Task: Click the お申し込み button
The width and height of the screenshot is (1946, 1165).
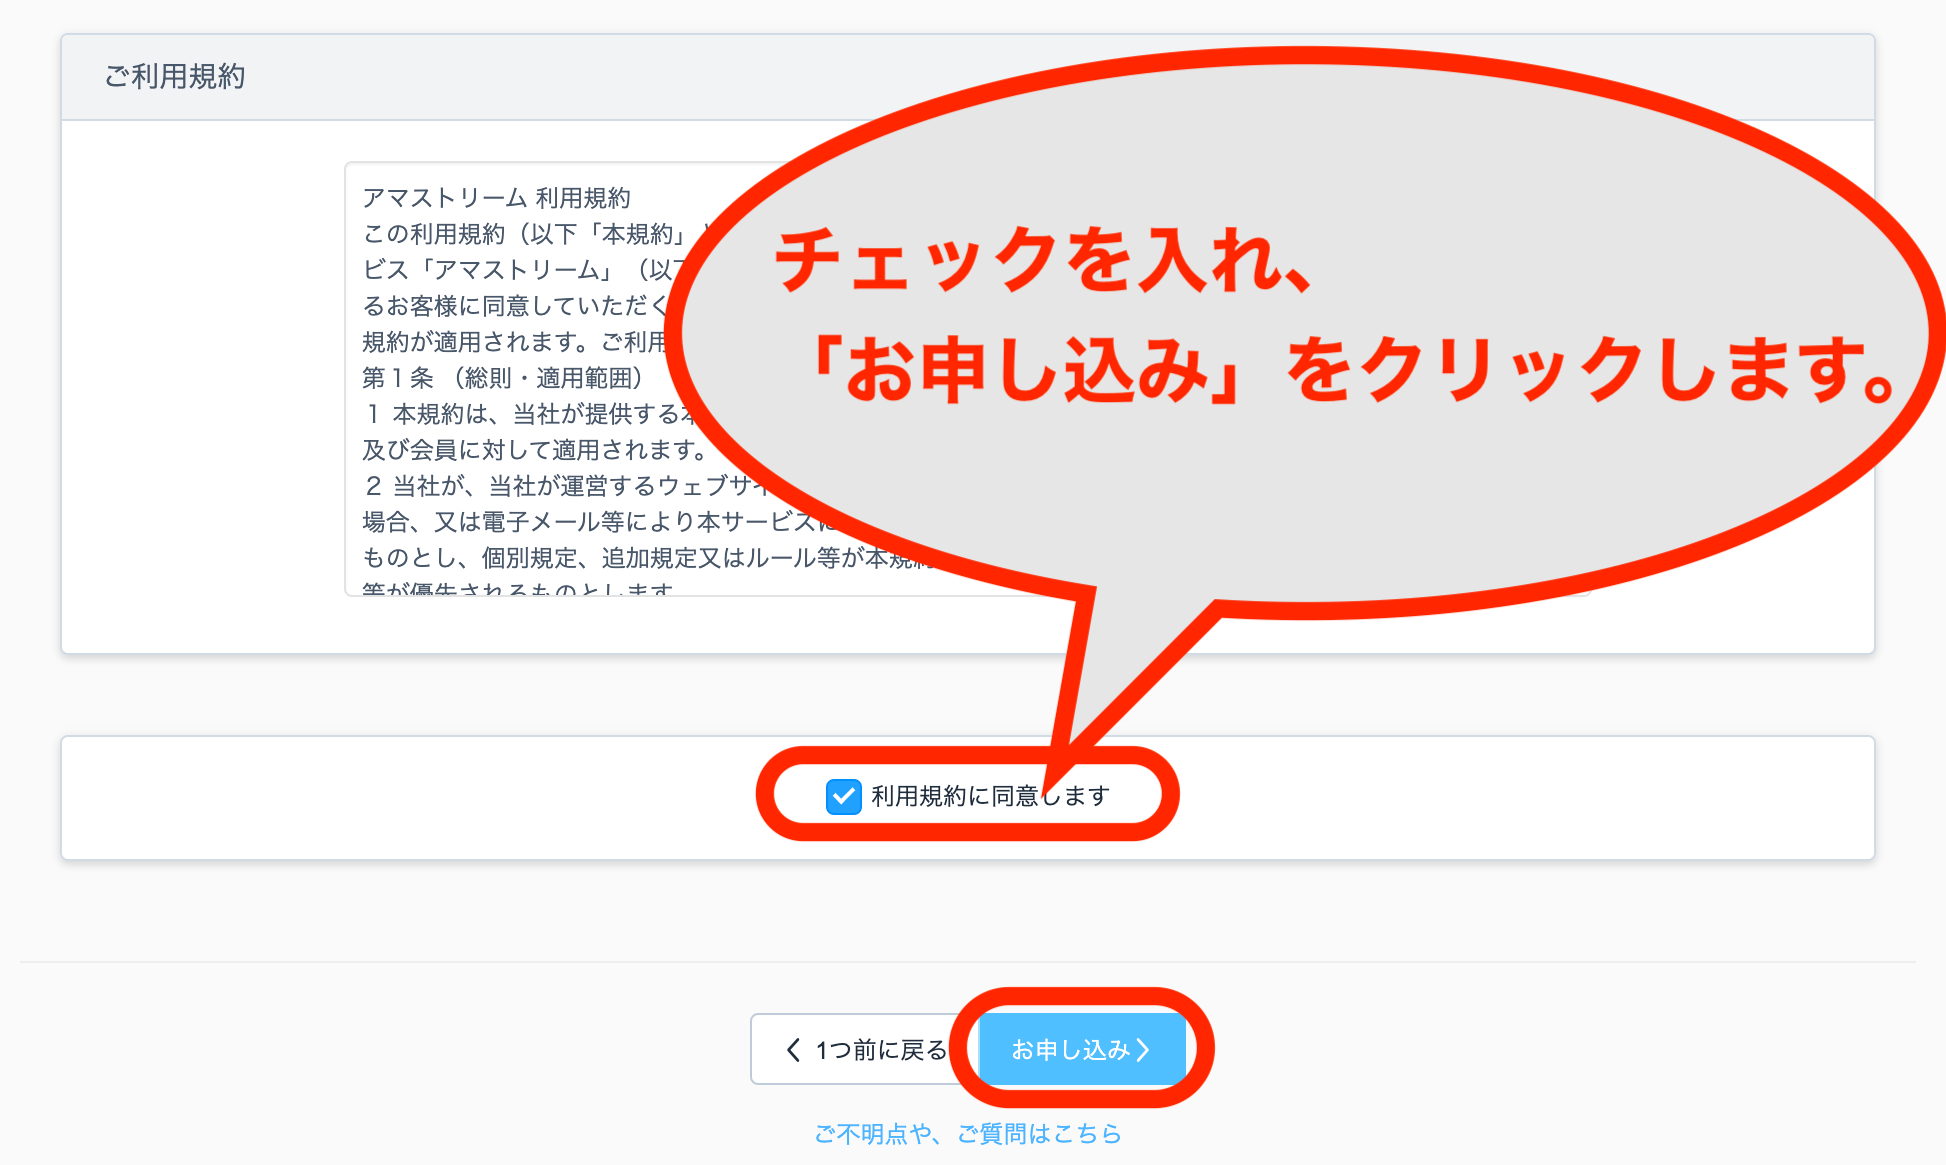Action: tap(1082, 1049)
